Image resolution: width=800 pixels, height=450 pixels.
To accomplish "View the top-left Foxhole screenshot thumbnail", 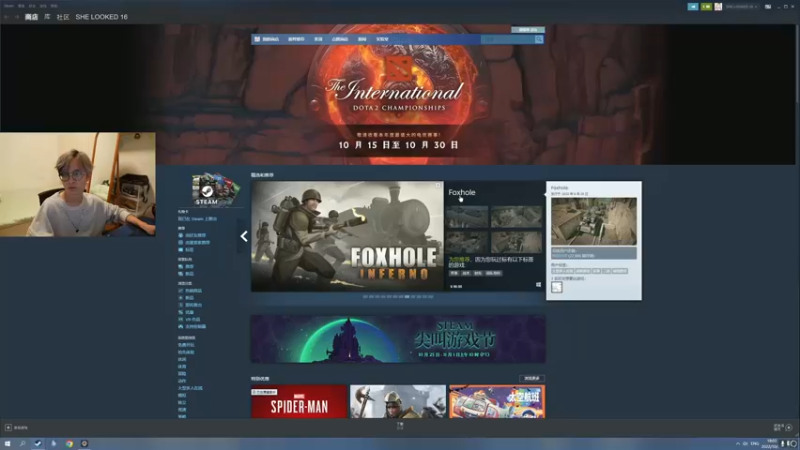I will [467, 217].
